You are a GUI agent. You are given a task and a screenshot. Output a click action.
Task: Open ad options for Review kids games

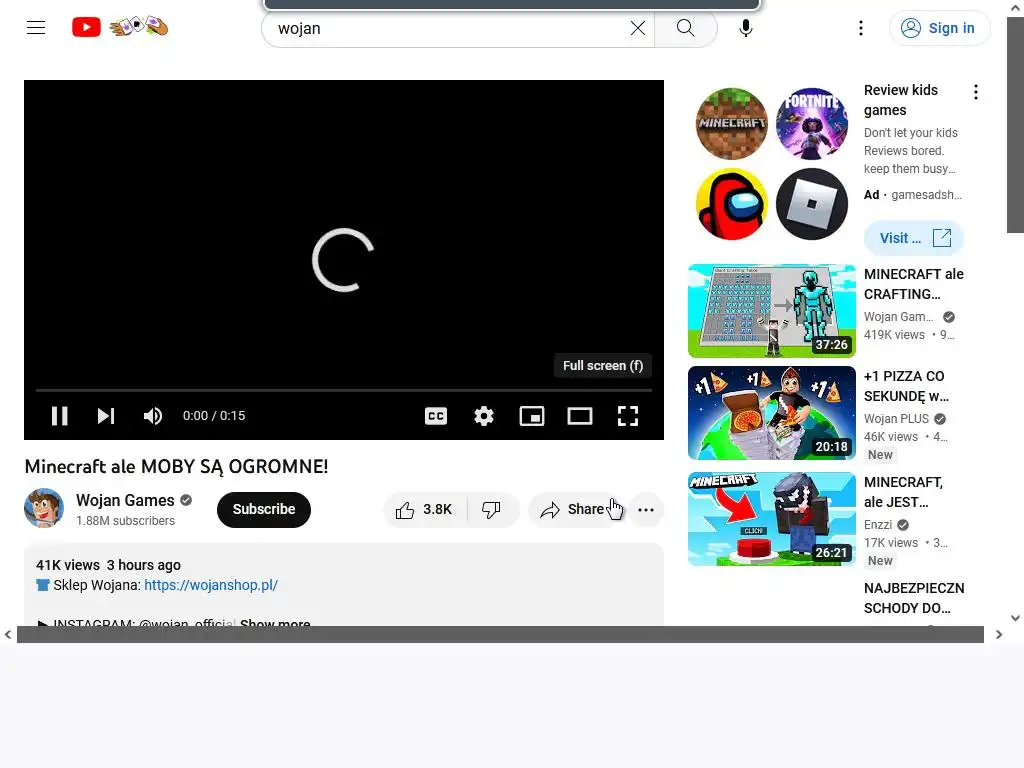point(976,92)
